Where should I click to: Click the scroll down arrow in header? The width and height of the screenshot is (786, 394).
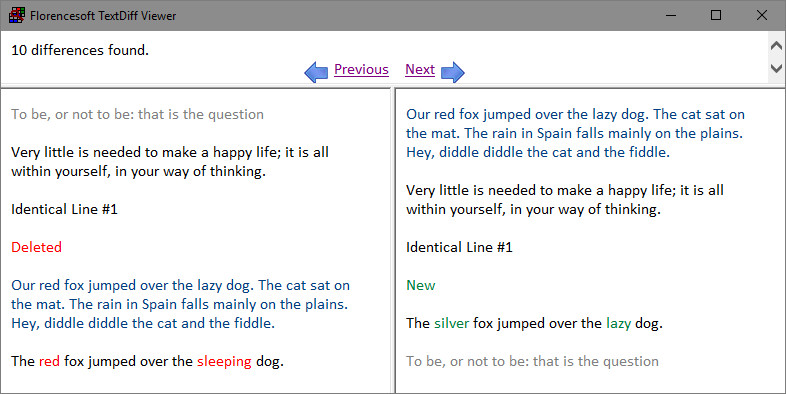pos(776,68)
